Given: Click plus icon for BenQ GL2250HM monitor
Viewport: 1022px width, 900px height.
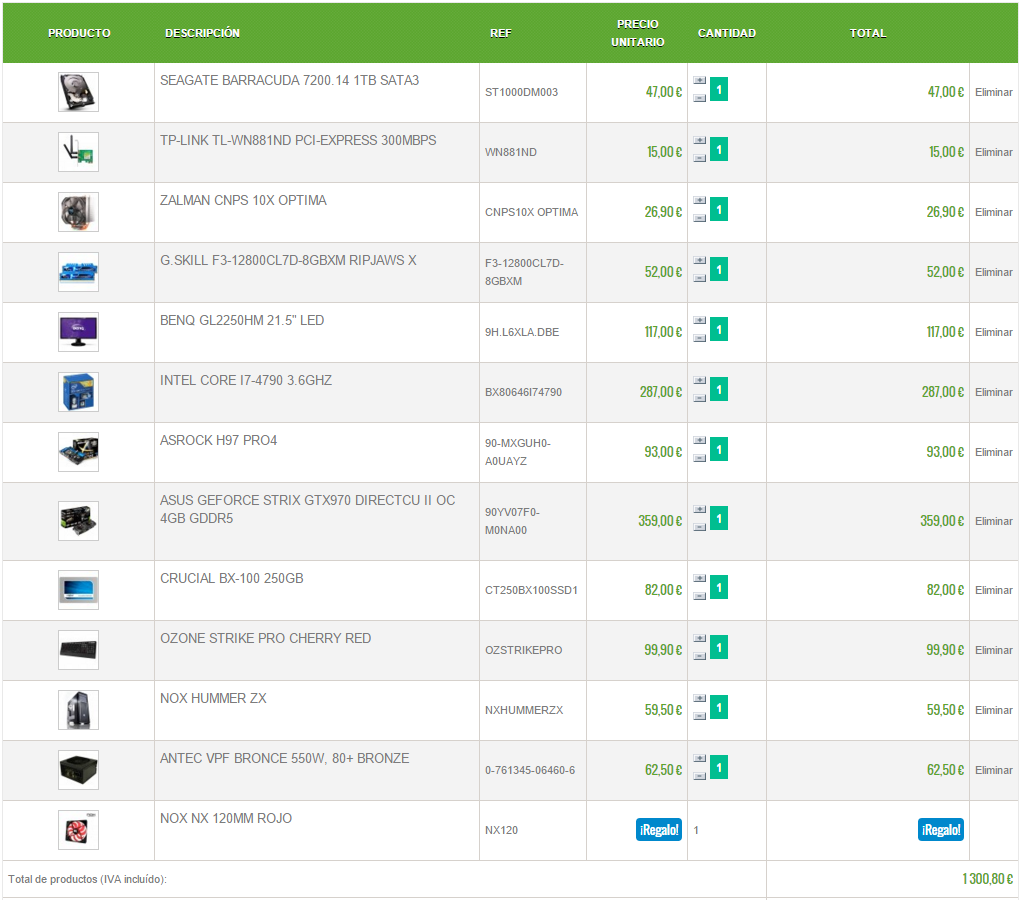Looking at the screenshot, I should point(699,320).
